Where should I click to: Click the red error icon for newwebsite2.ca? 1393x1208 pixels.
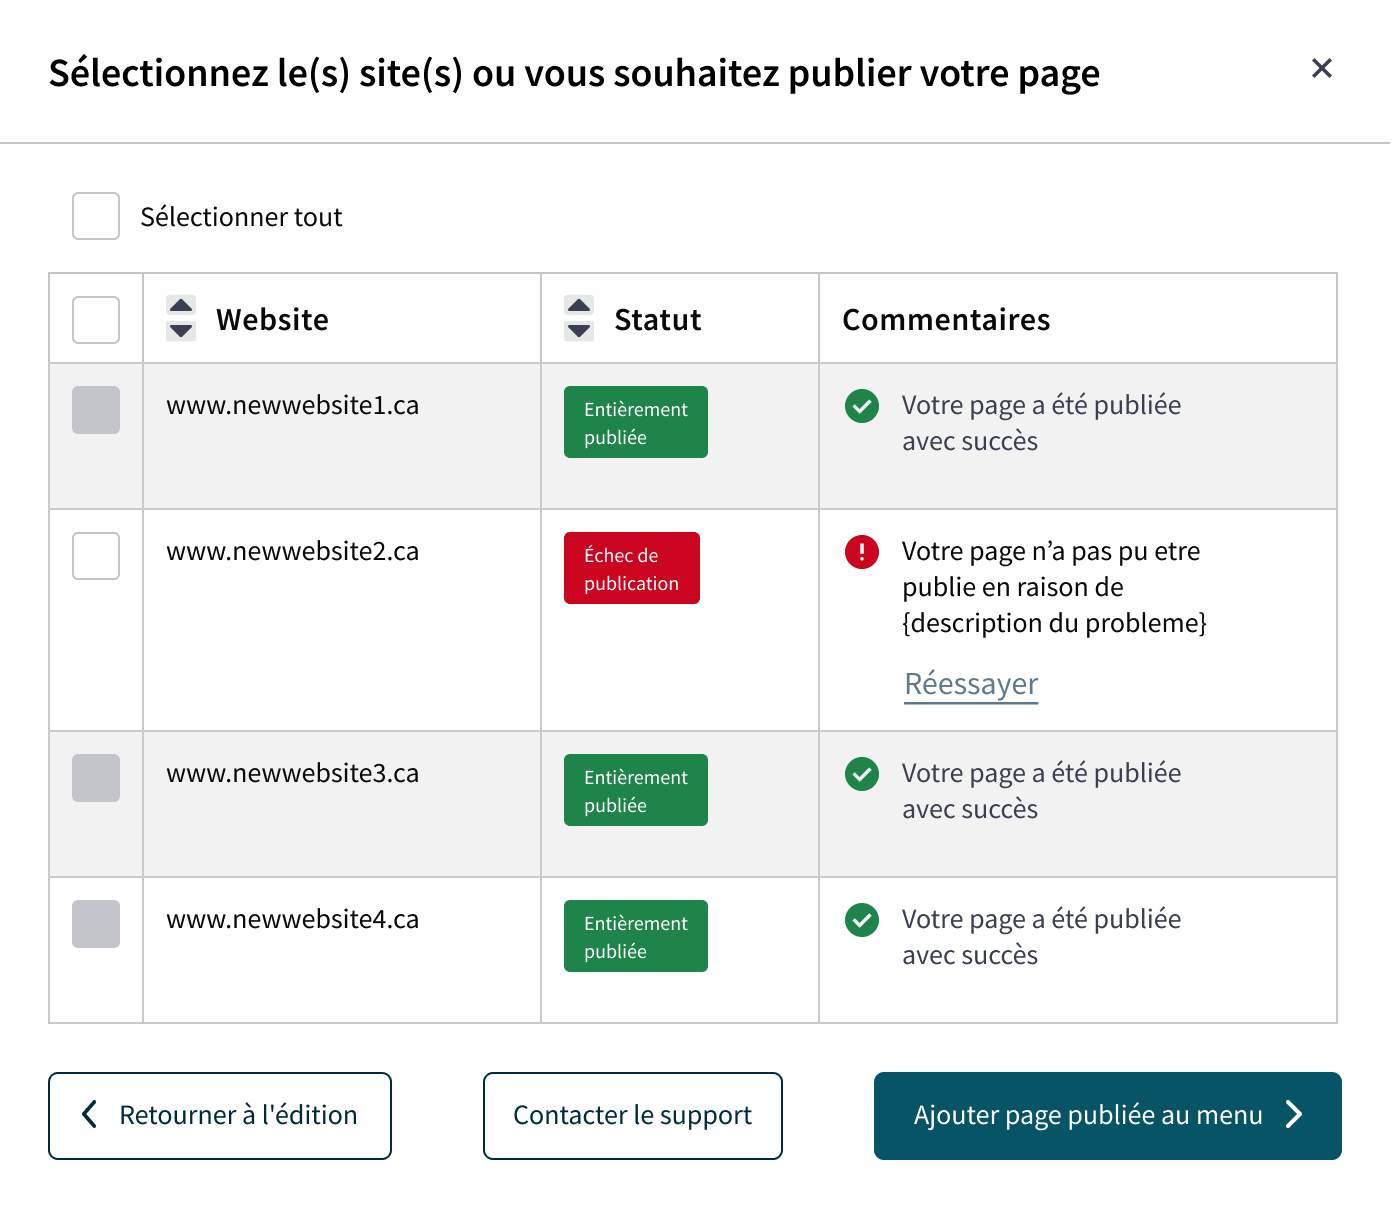pos(861,551)
